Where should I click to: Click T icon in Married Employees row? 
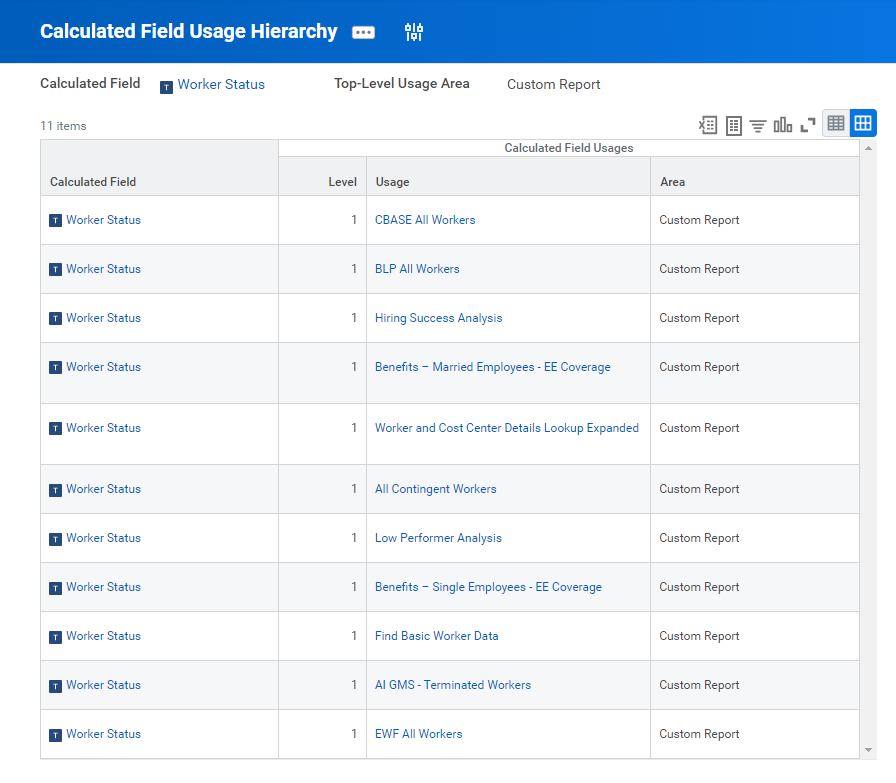55,368
